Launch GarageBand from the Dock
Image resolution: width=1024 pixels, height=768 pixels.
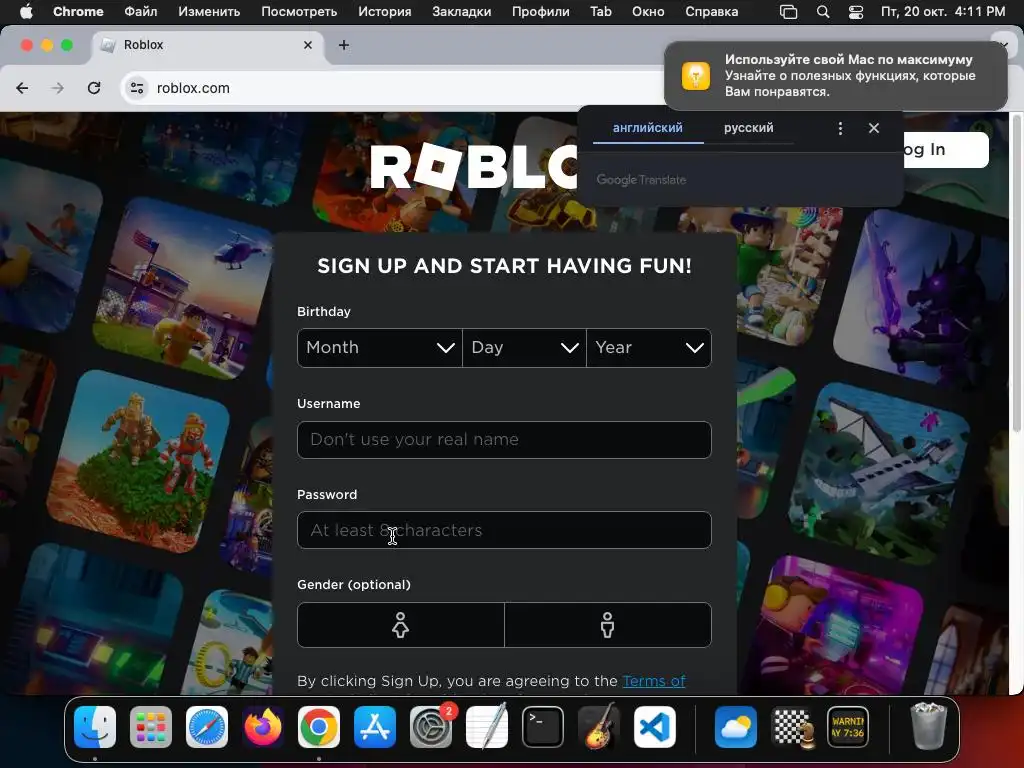pos(599,727)
